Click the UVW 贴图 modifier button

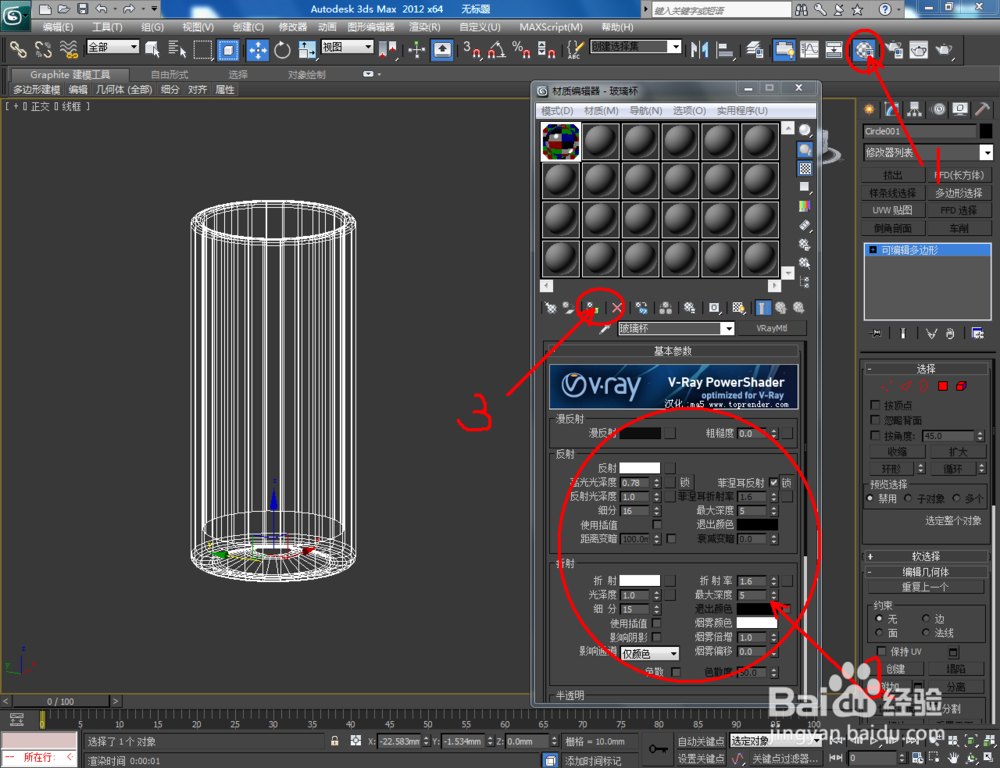point(893,210)
